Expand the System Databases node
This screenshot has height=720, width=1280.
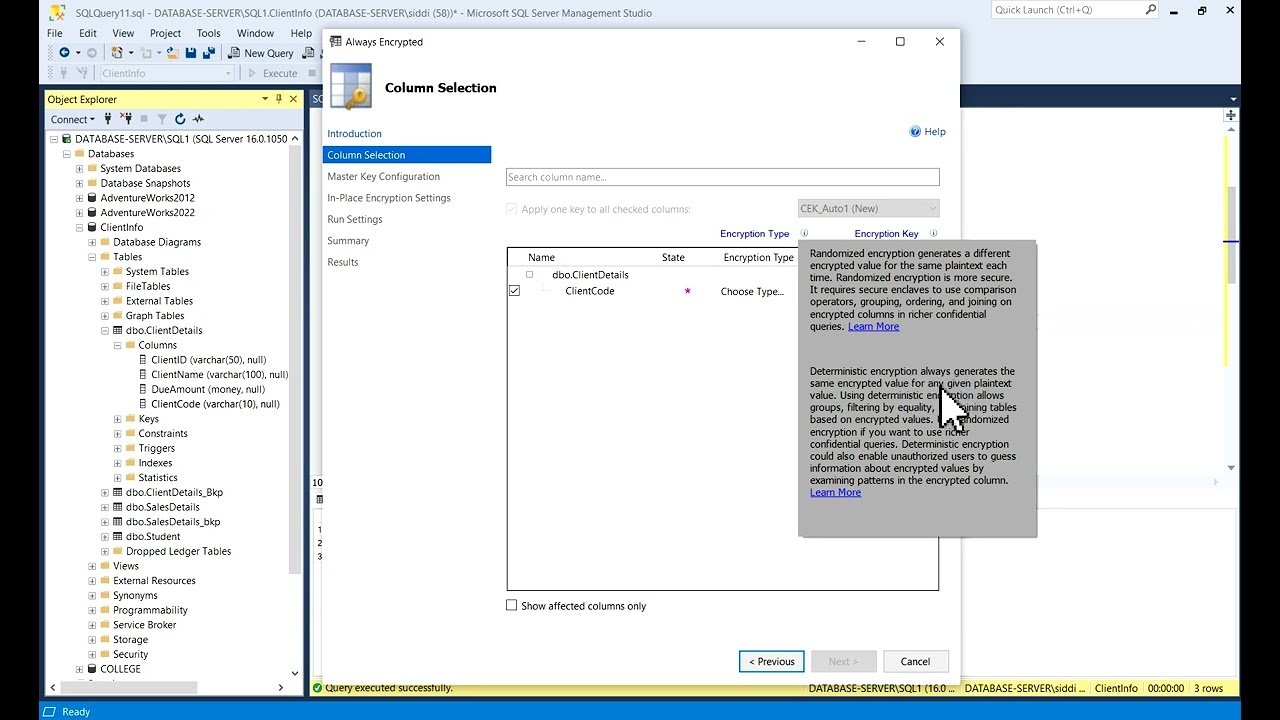(x=79, y=169)
